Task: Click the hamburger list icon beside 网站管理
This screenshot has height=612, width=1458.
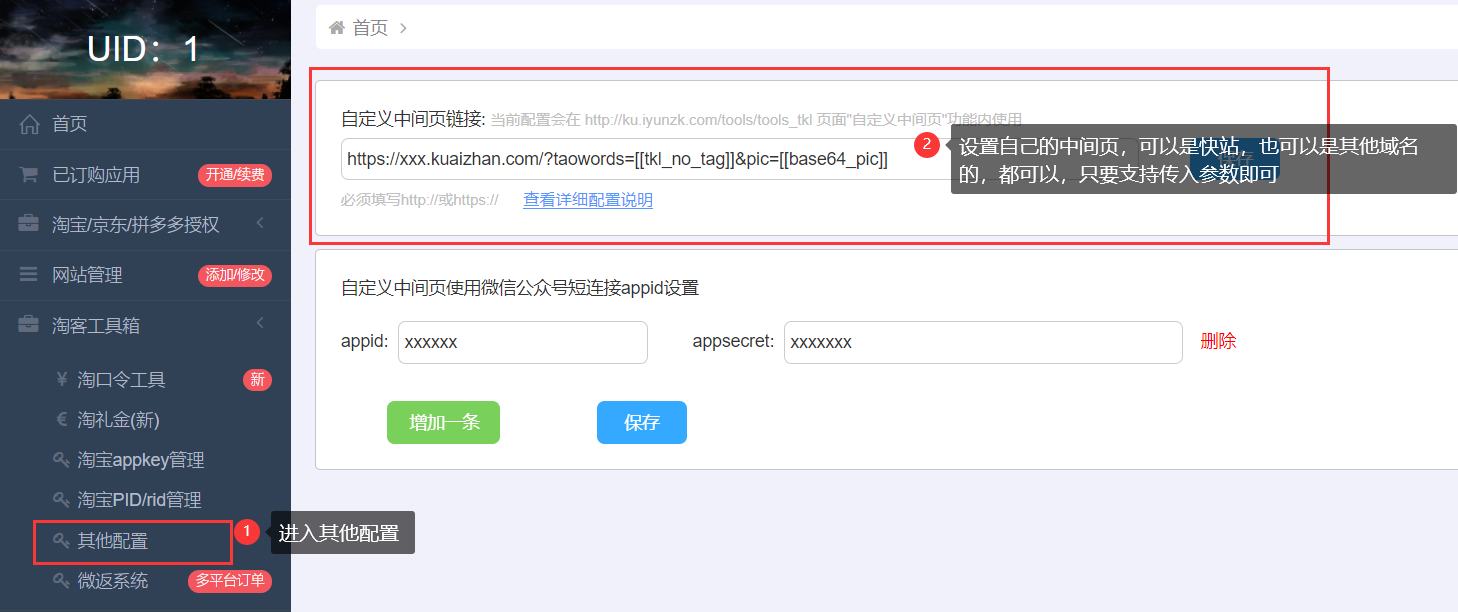Action: (29, 274)
